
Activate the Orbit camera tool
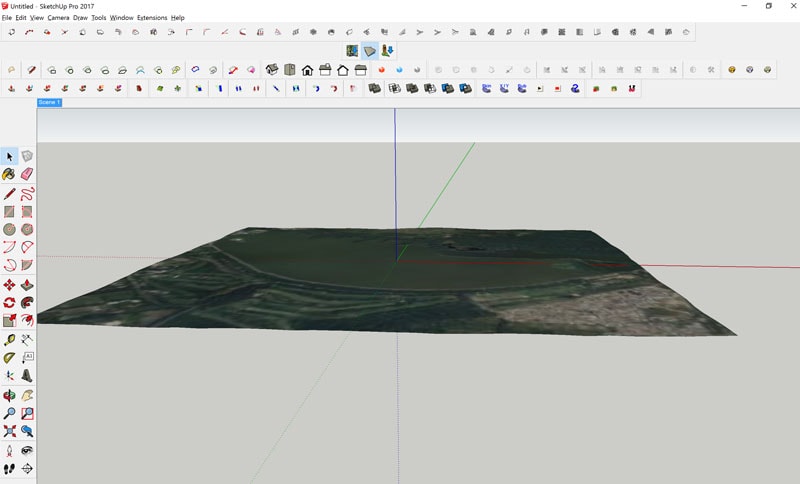[9, 395]
